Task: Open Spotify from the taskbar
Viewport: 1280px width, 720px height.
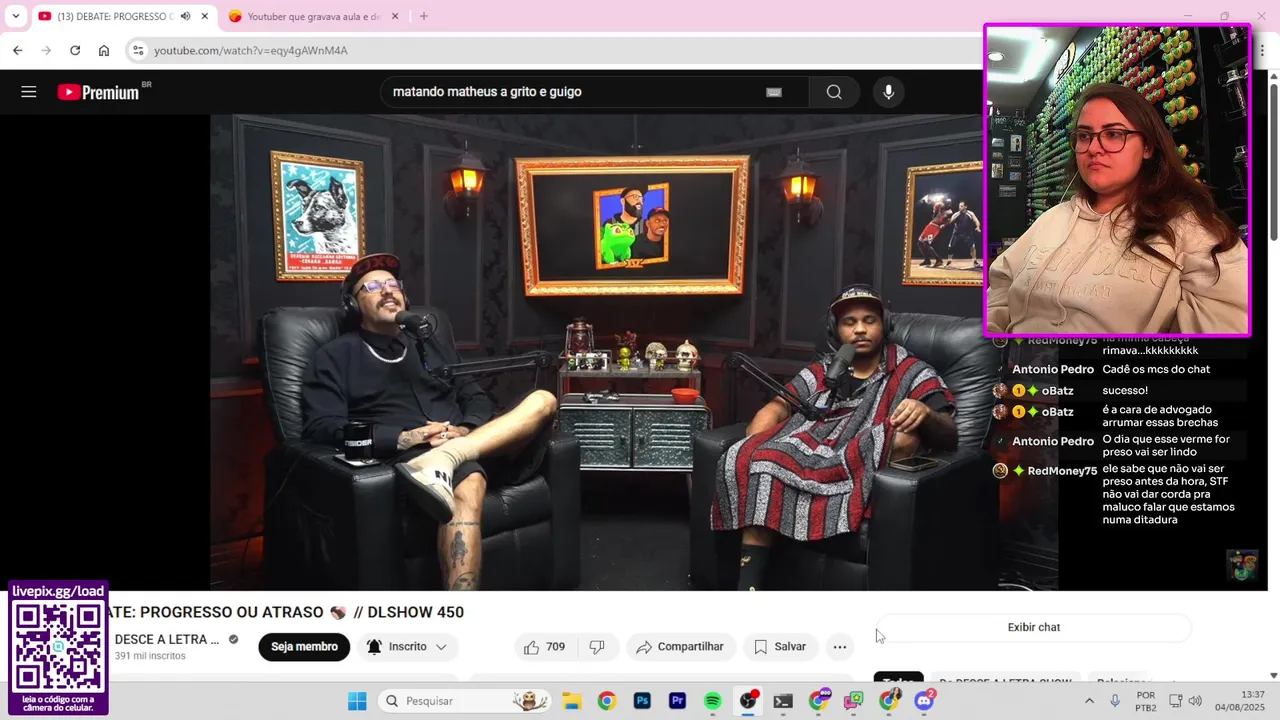Action: coord(712,701)
